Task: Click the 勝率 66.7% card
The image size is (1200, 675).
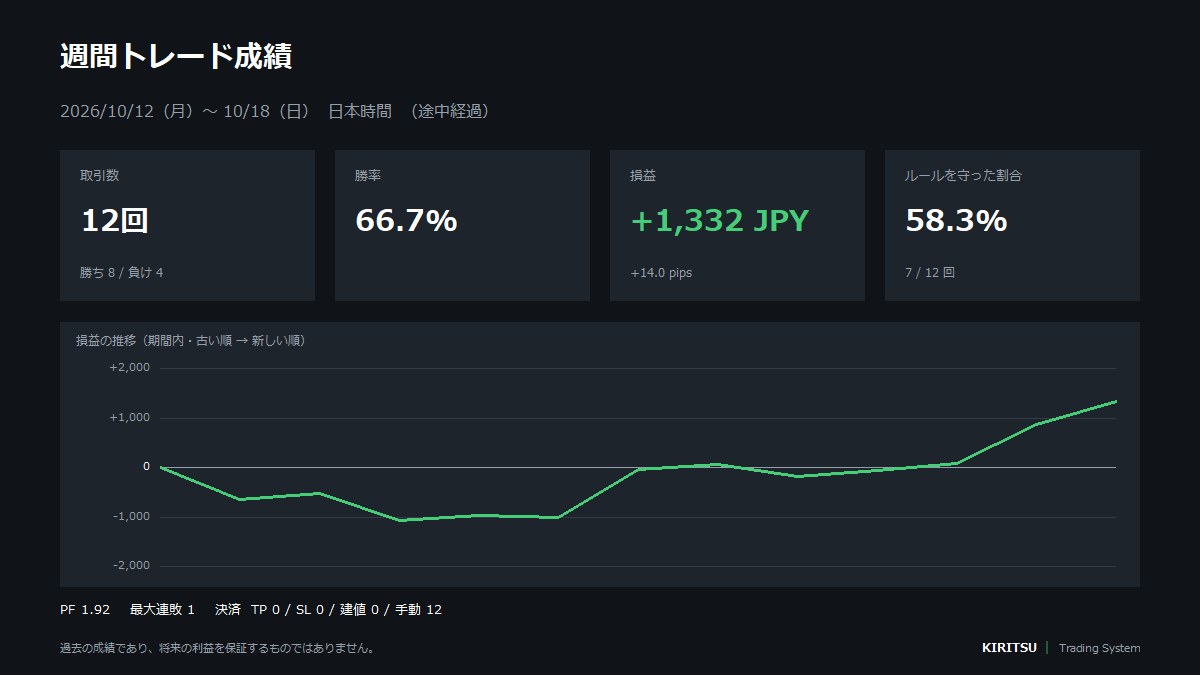Action: 462,225
